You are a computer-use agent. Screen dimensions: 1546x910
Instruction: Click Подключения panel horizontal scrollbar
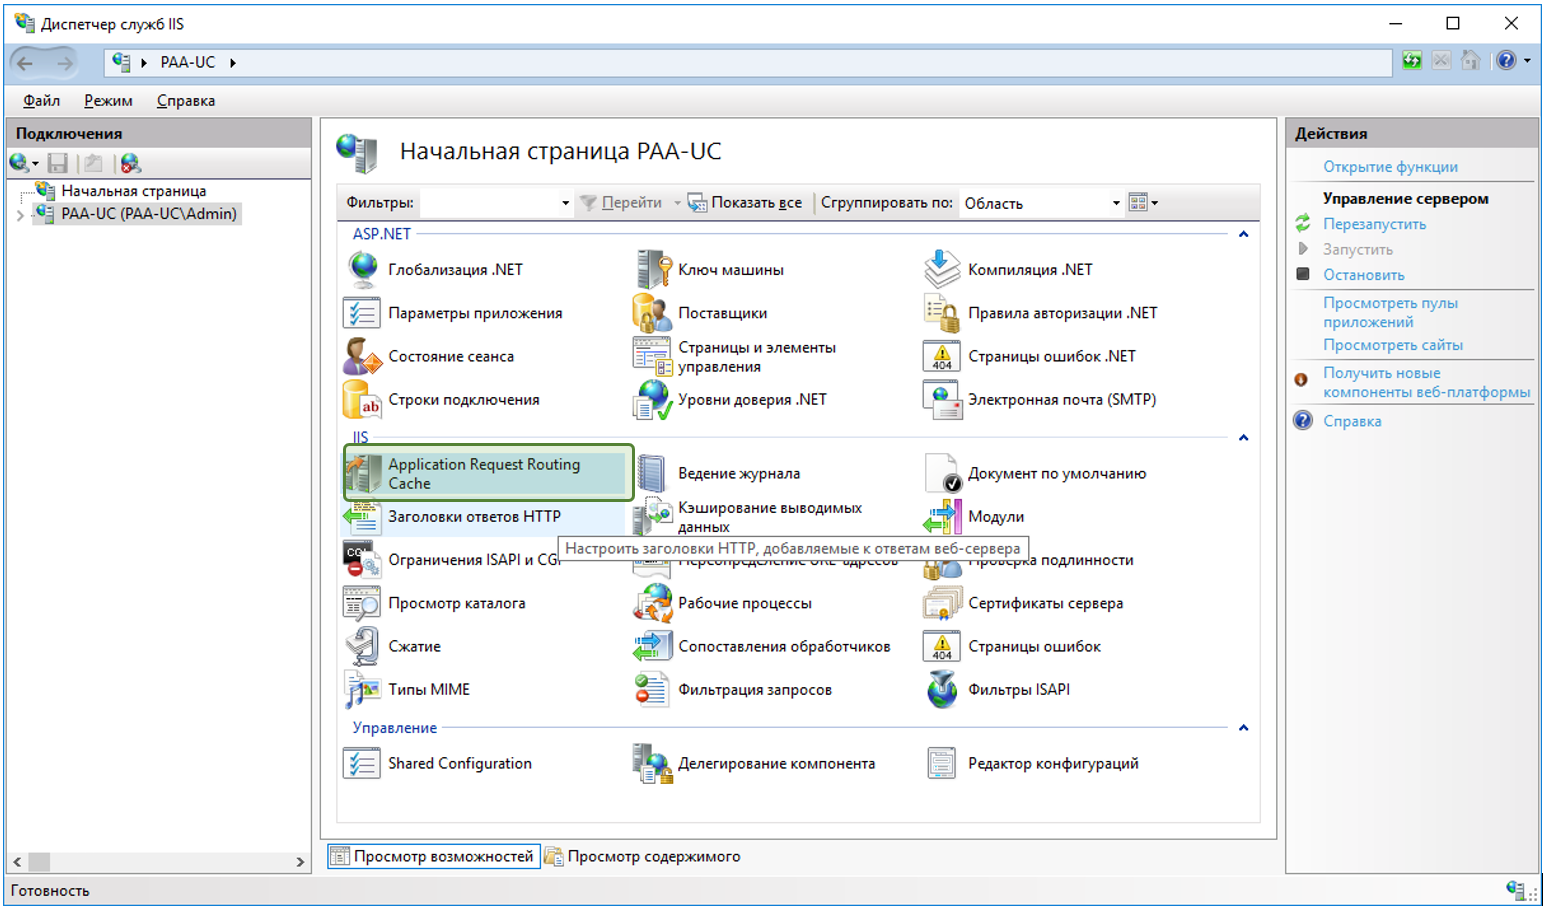(x=160, y=861)
